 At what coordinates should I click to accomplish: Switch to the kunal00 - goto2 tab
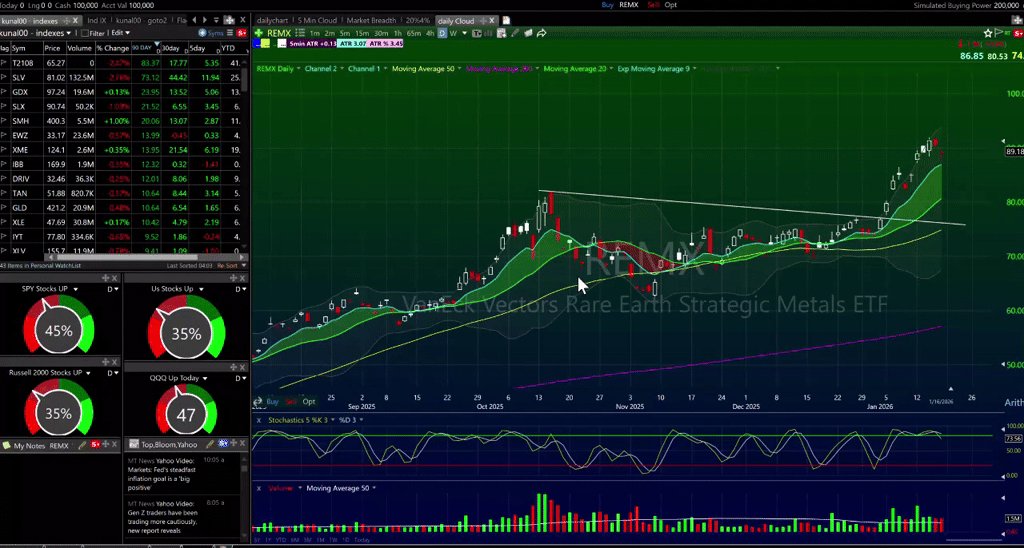(x=141, y=20)
